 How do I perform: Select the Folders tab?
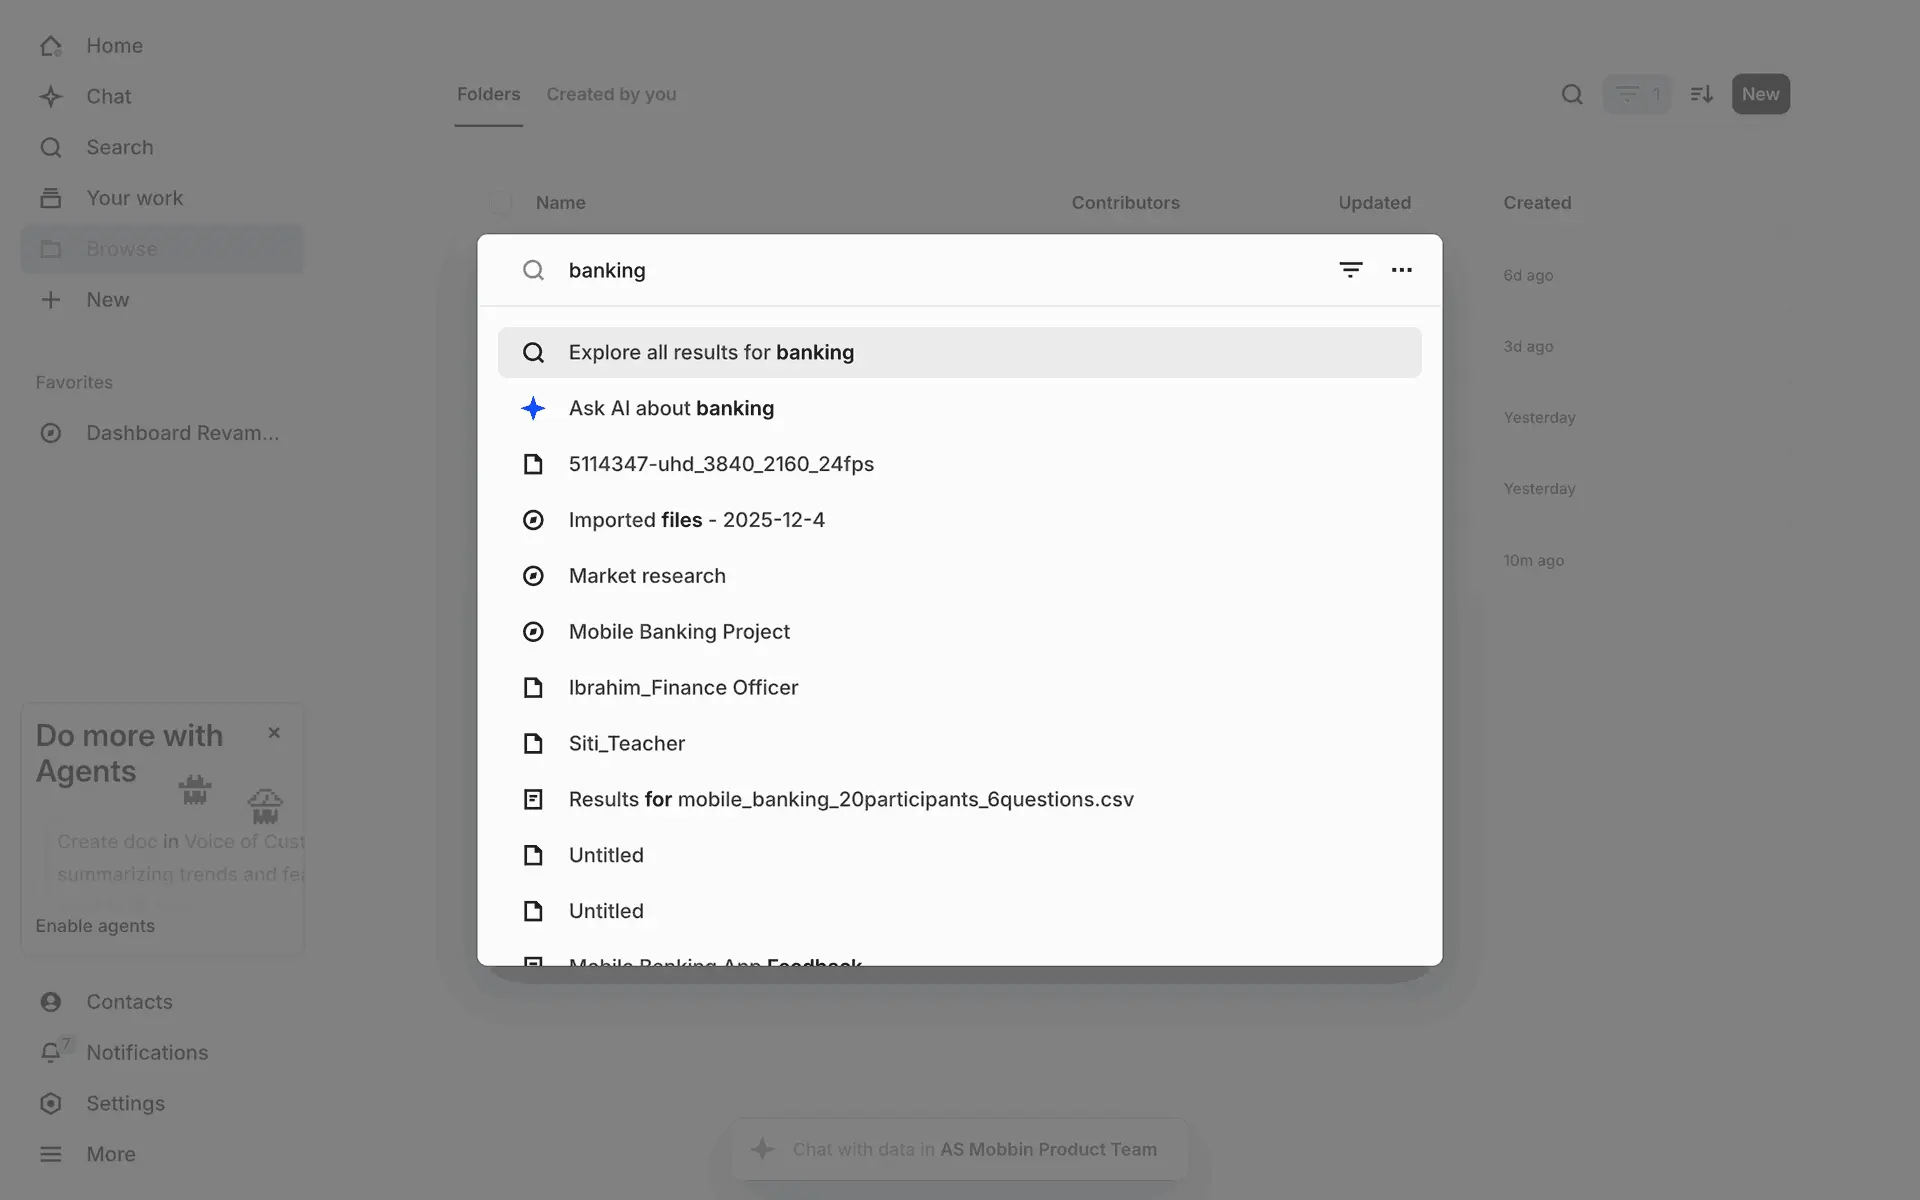pos(488,94)
